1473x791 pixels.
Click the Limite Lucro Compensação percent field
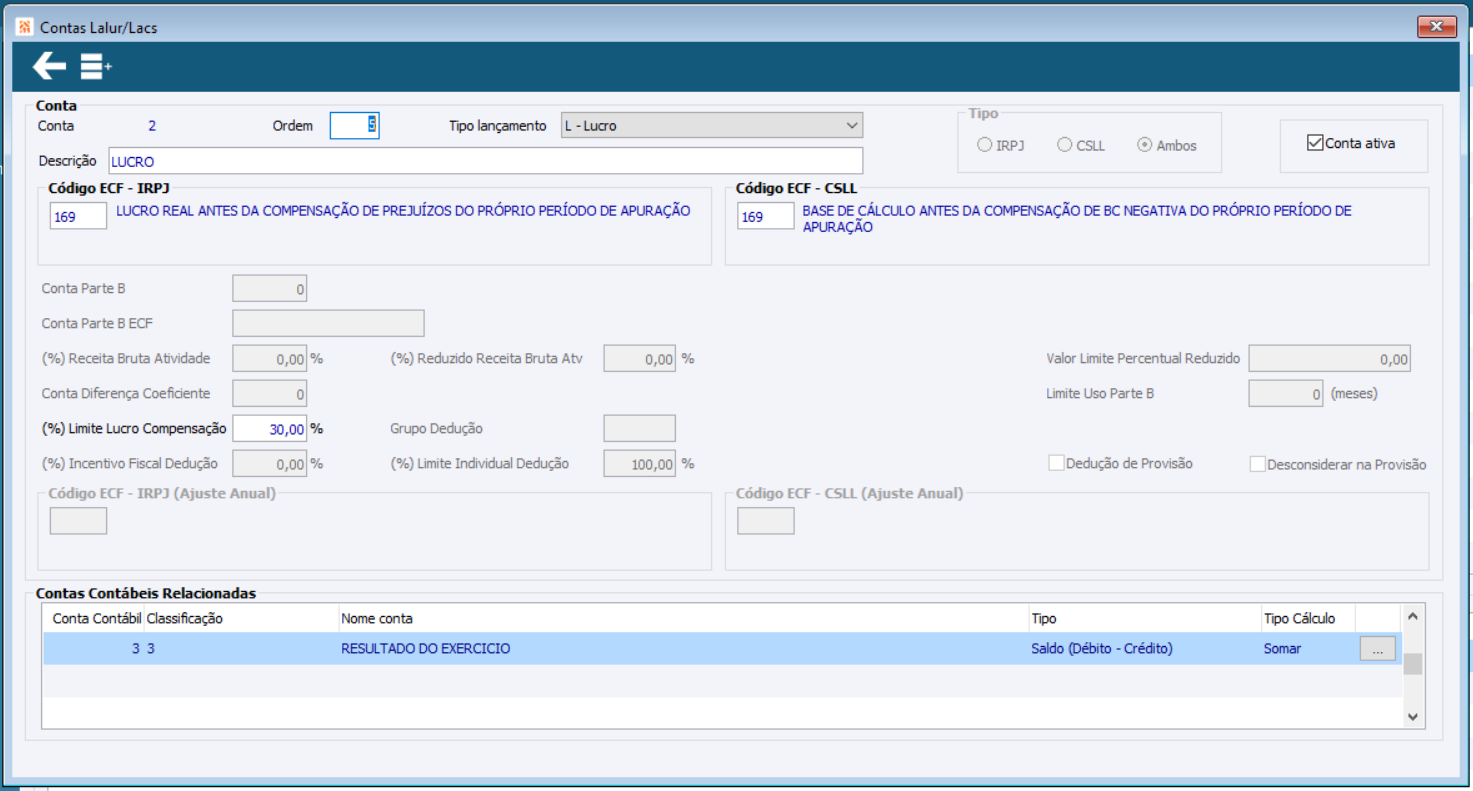click(x=270, y=428)
